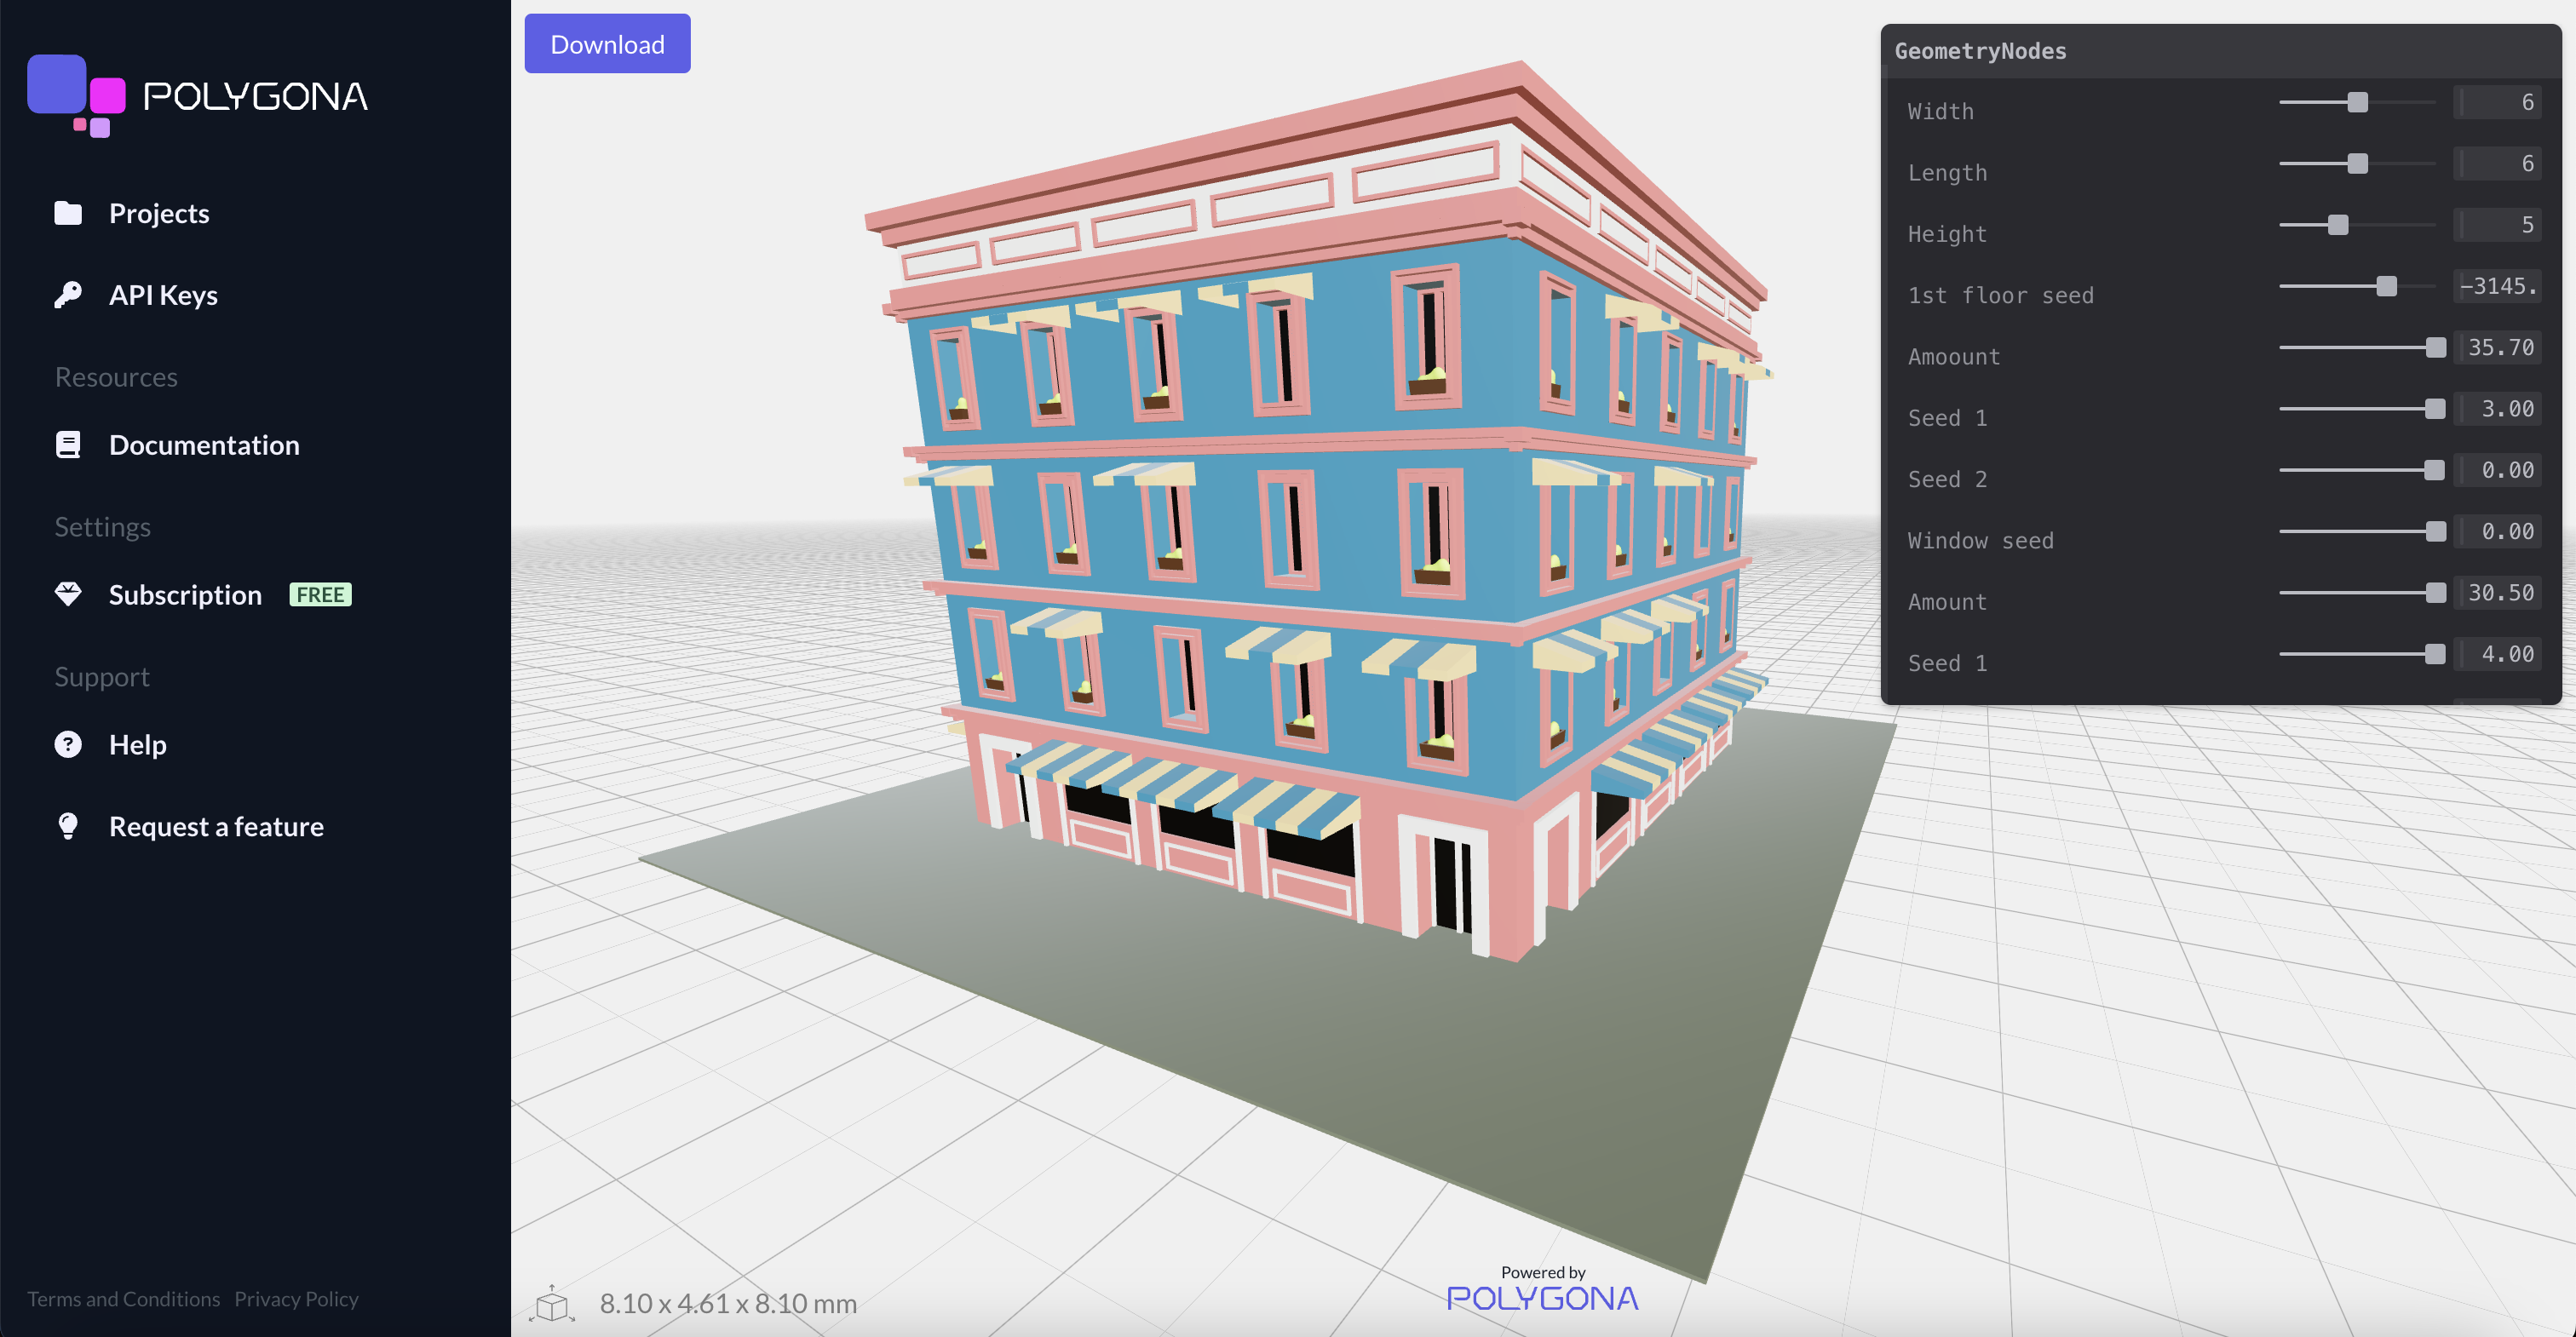This screenshot has width=2576, height=1337.
Task: Click the Help question mark icon
Action: 68,745
